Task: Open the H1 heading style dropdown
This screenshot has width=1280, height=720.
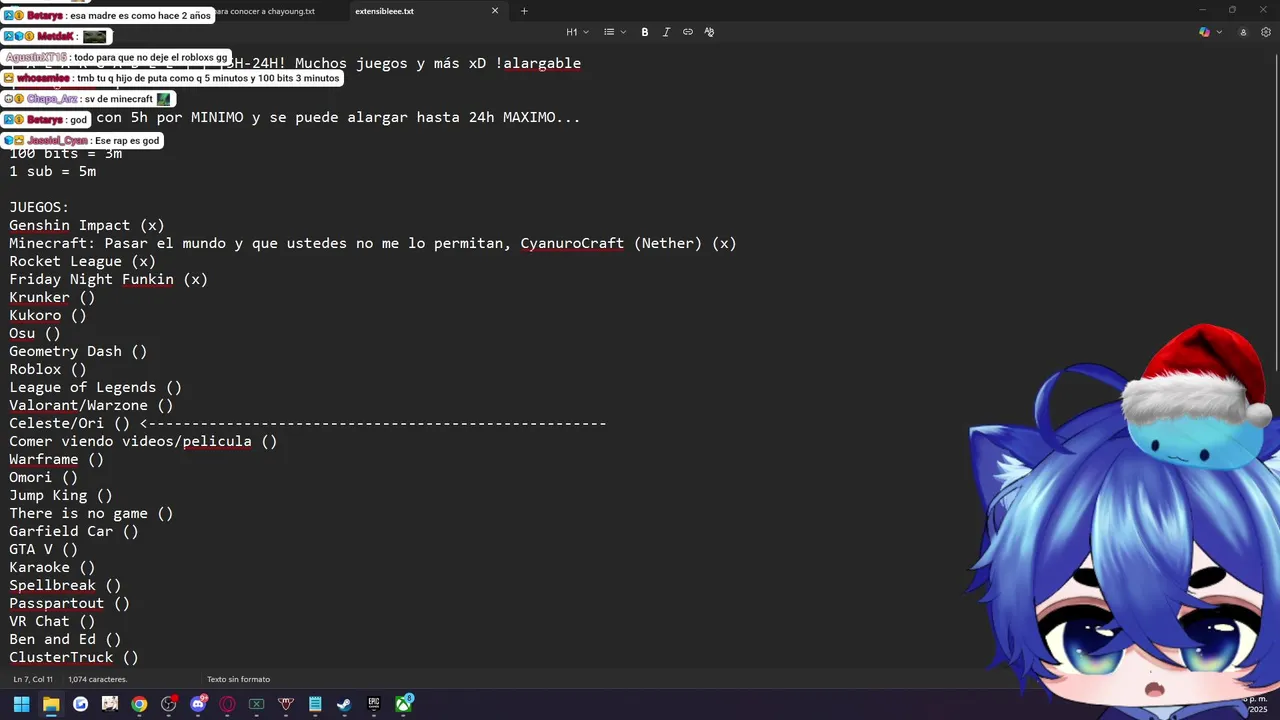Action: pos(577,32)
